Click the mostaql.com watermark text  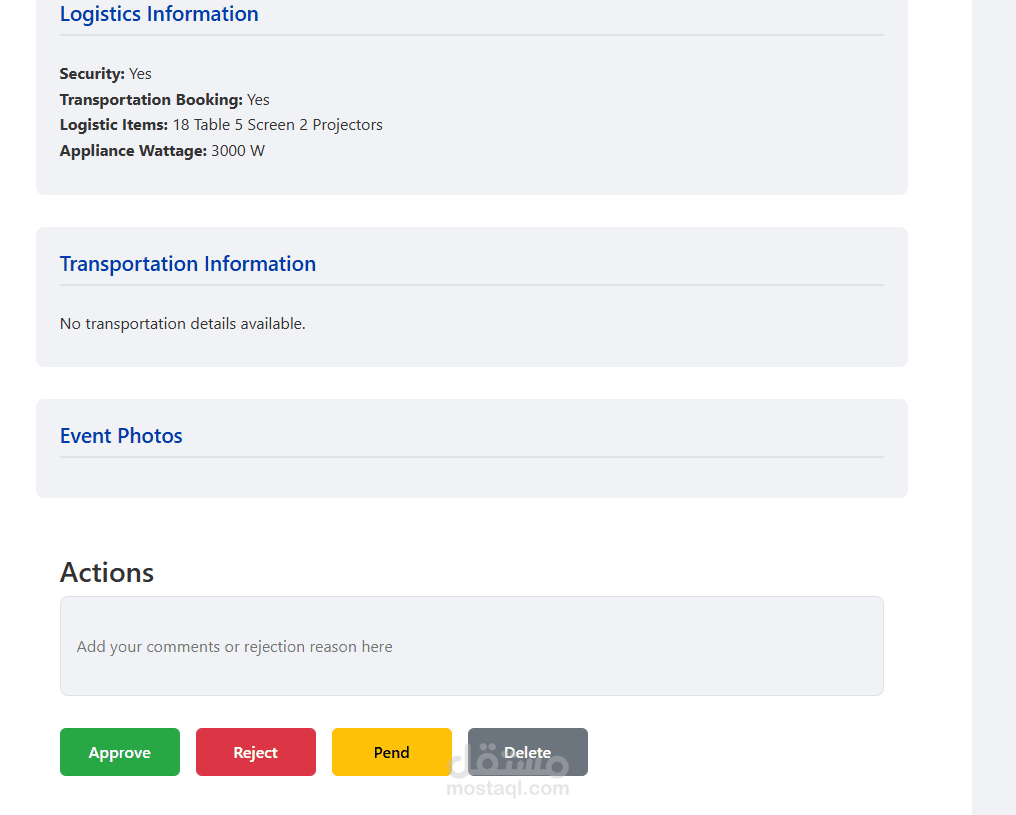tap(508, 788)
